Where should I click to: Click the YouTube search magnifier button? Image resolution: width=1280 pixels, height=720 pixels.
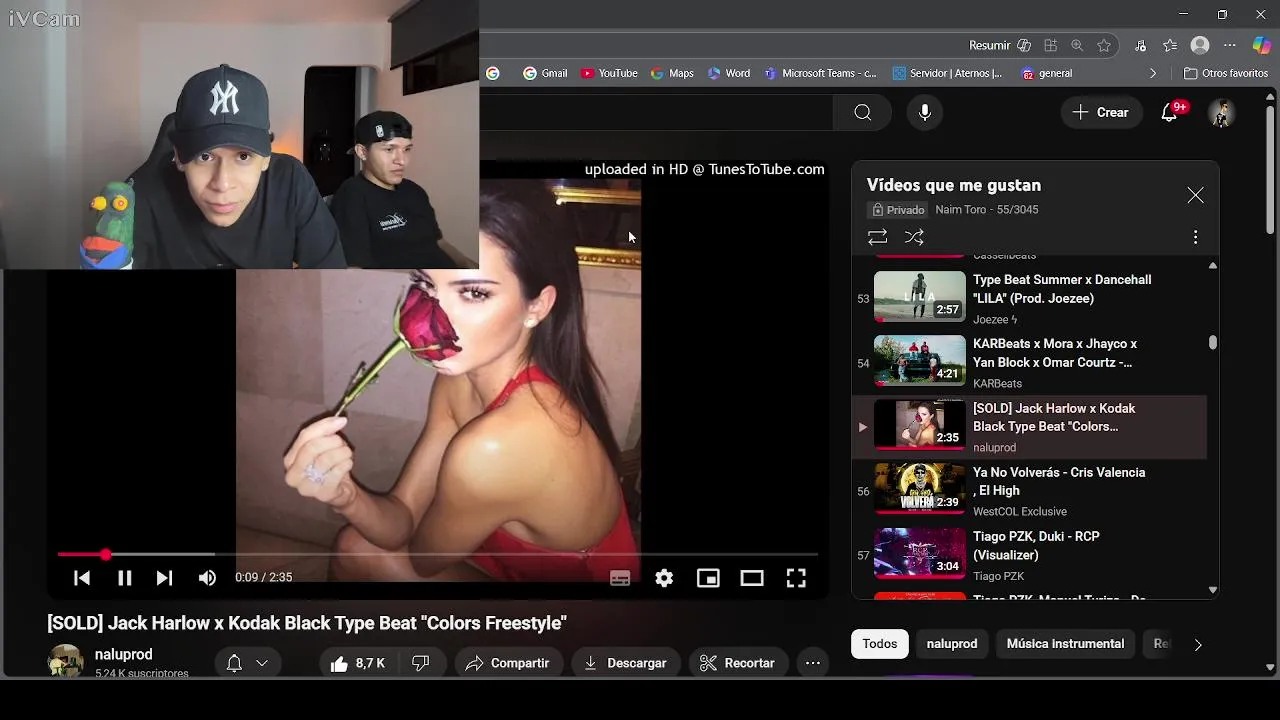point(862,112)
